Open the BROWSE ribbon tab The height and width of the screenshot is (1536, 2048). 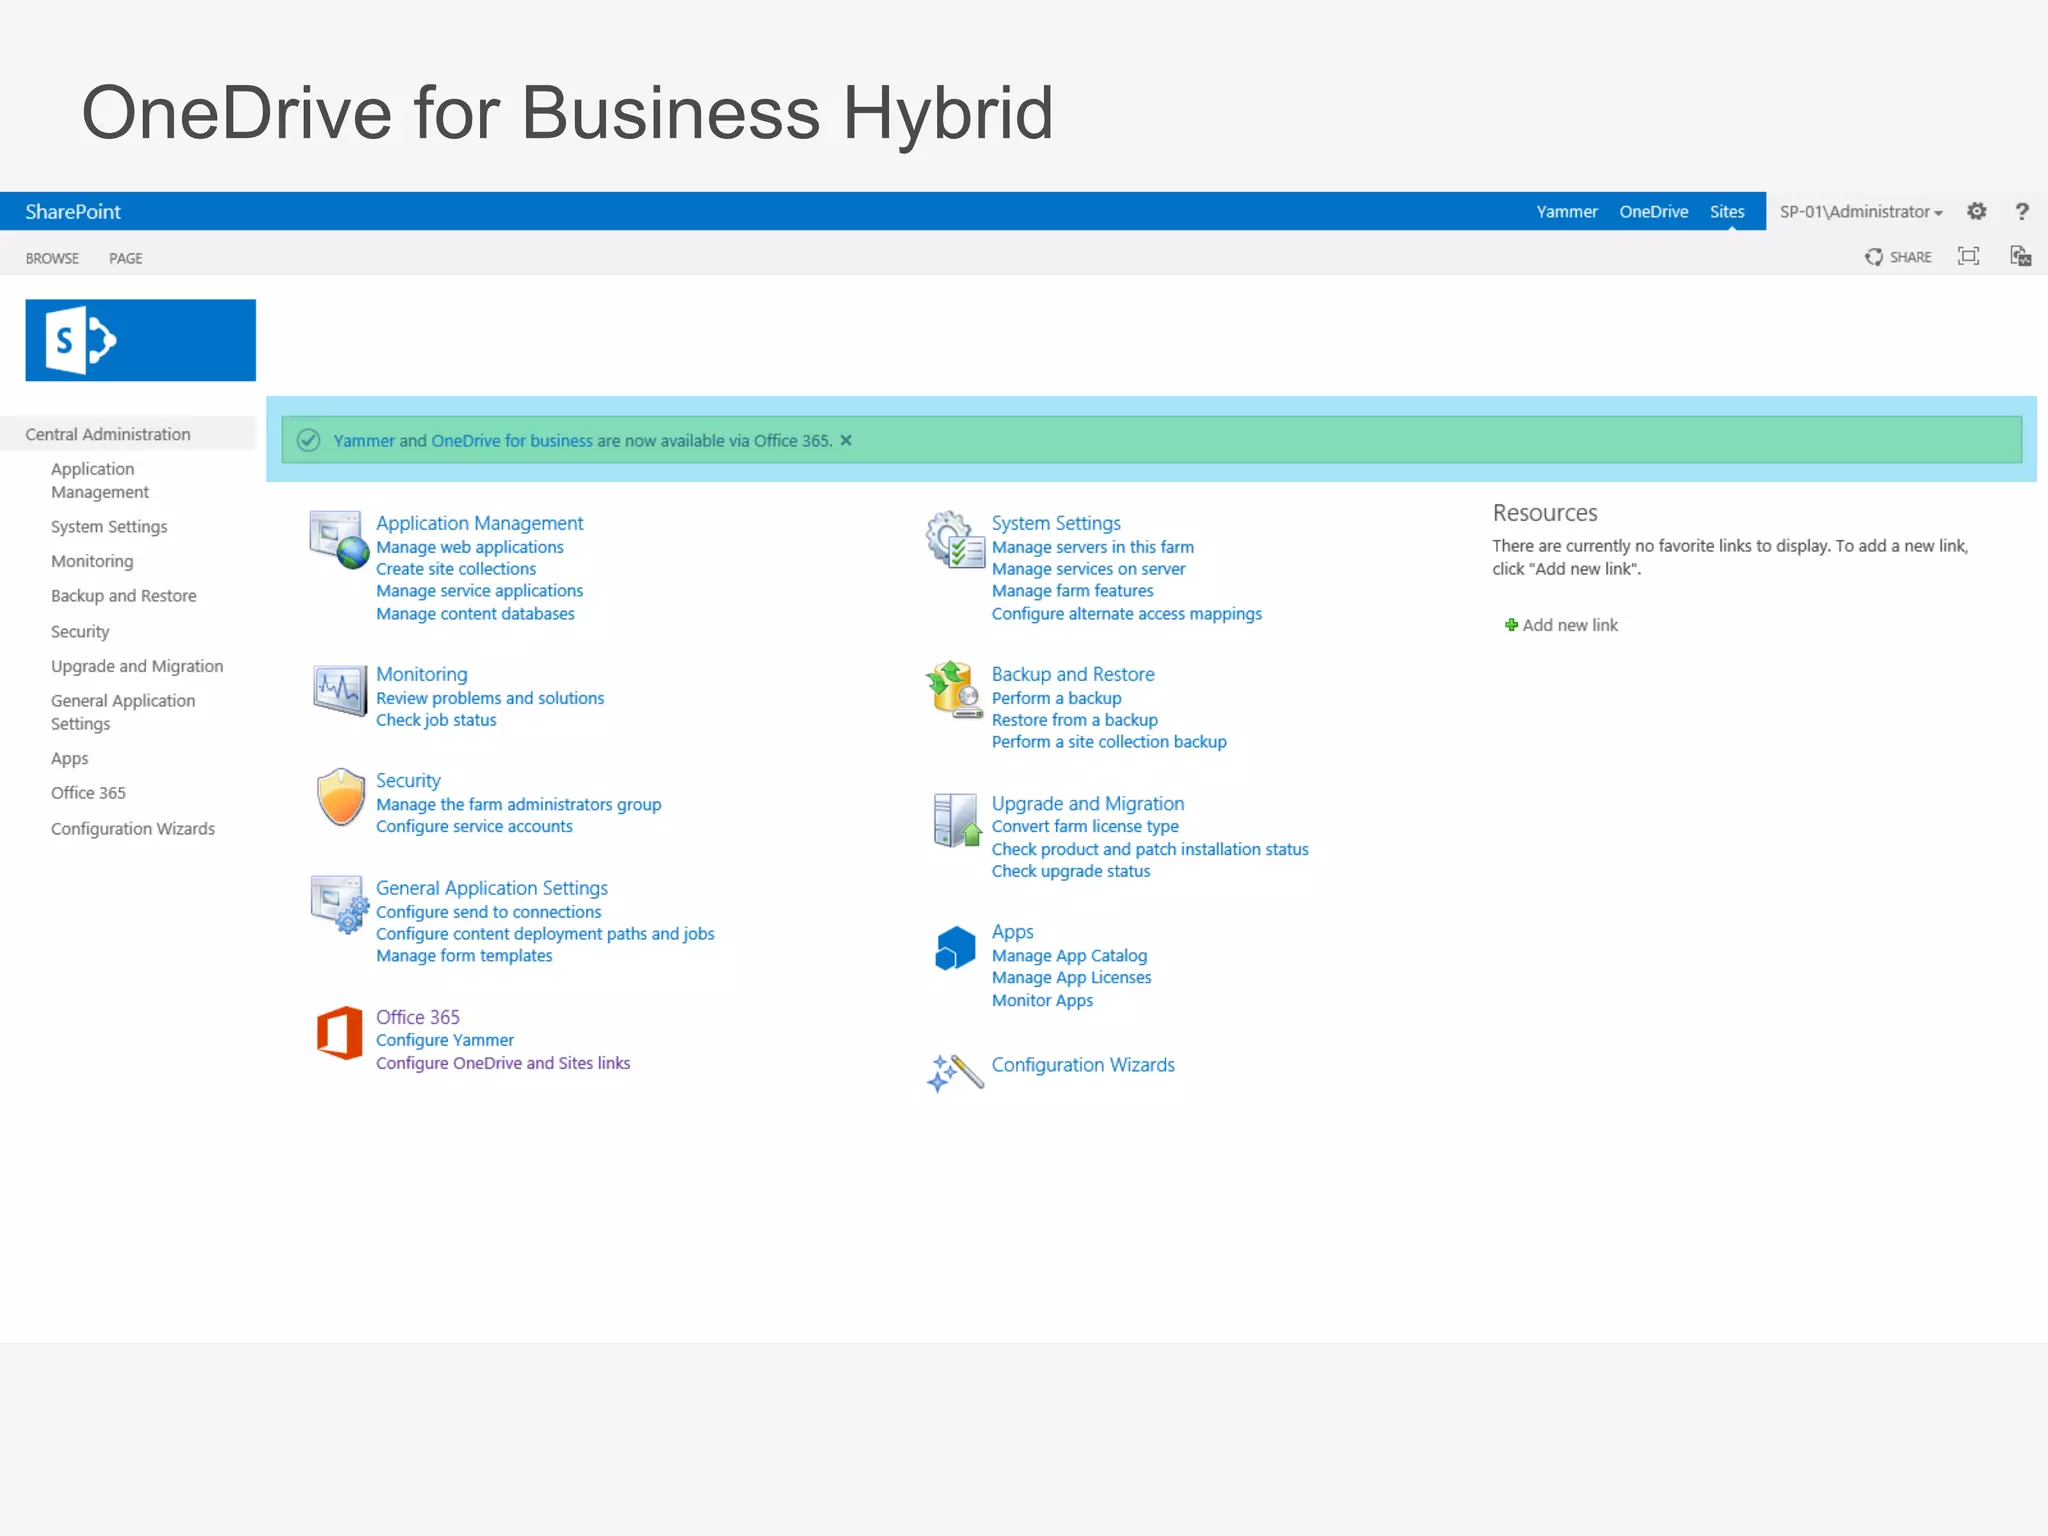52,258
